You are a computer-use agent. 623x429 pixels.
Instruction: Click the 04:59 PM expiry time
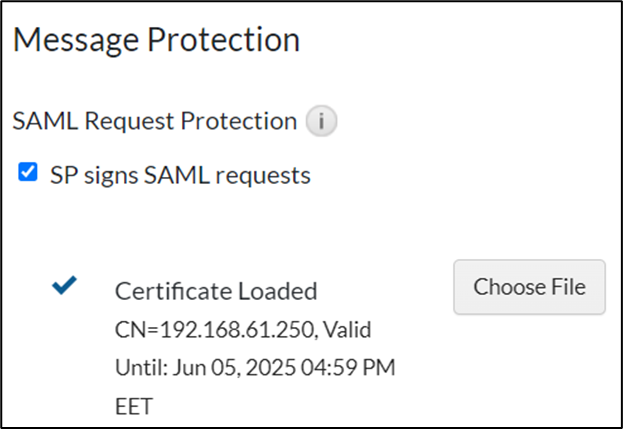[x=350, y=367]
